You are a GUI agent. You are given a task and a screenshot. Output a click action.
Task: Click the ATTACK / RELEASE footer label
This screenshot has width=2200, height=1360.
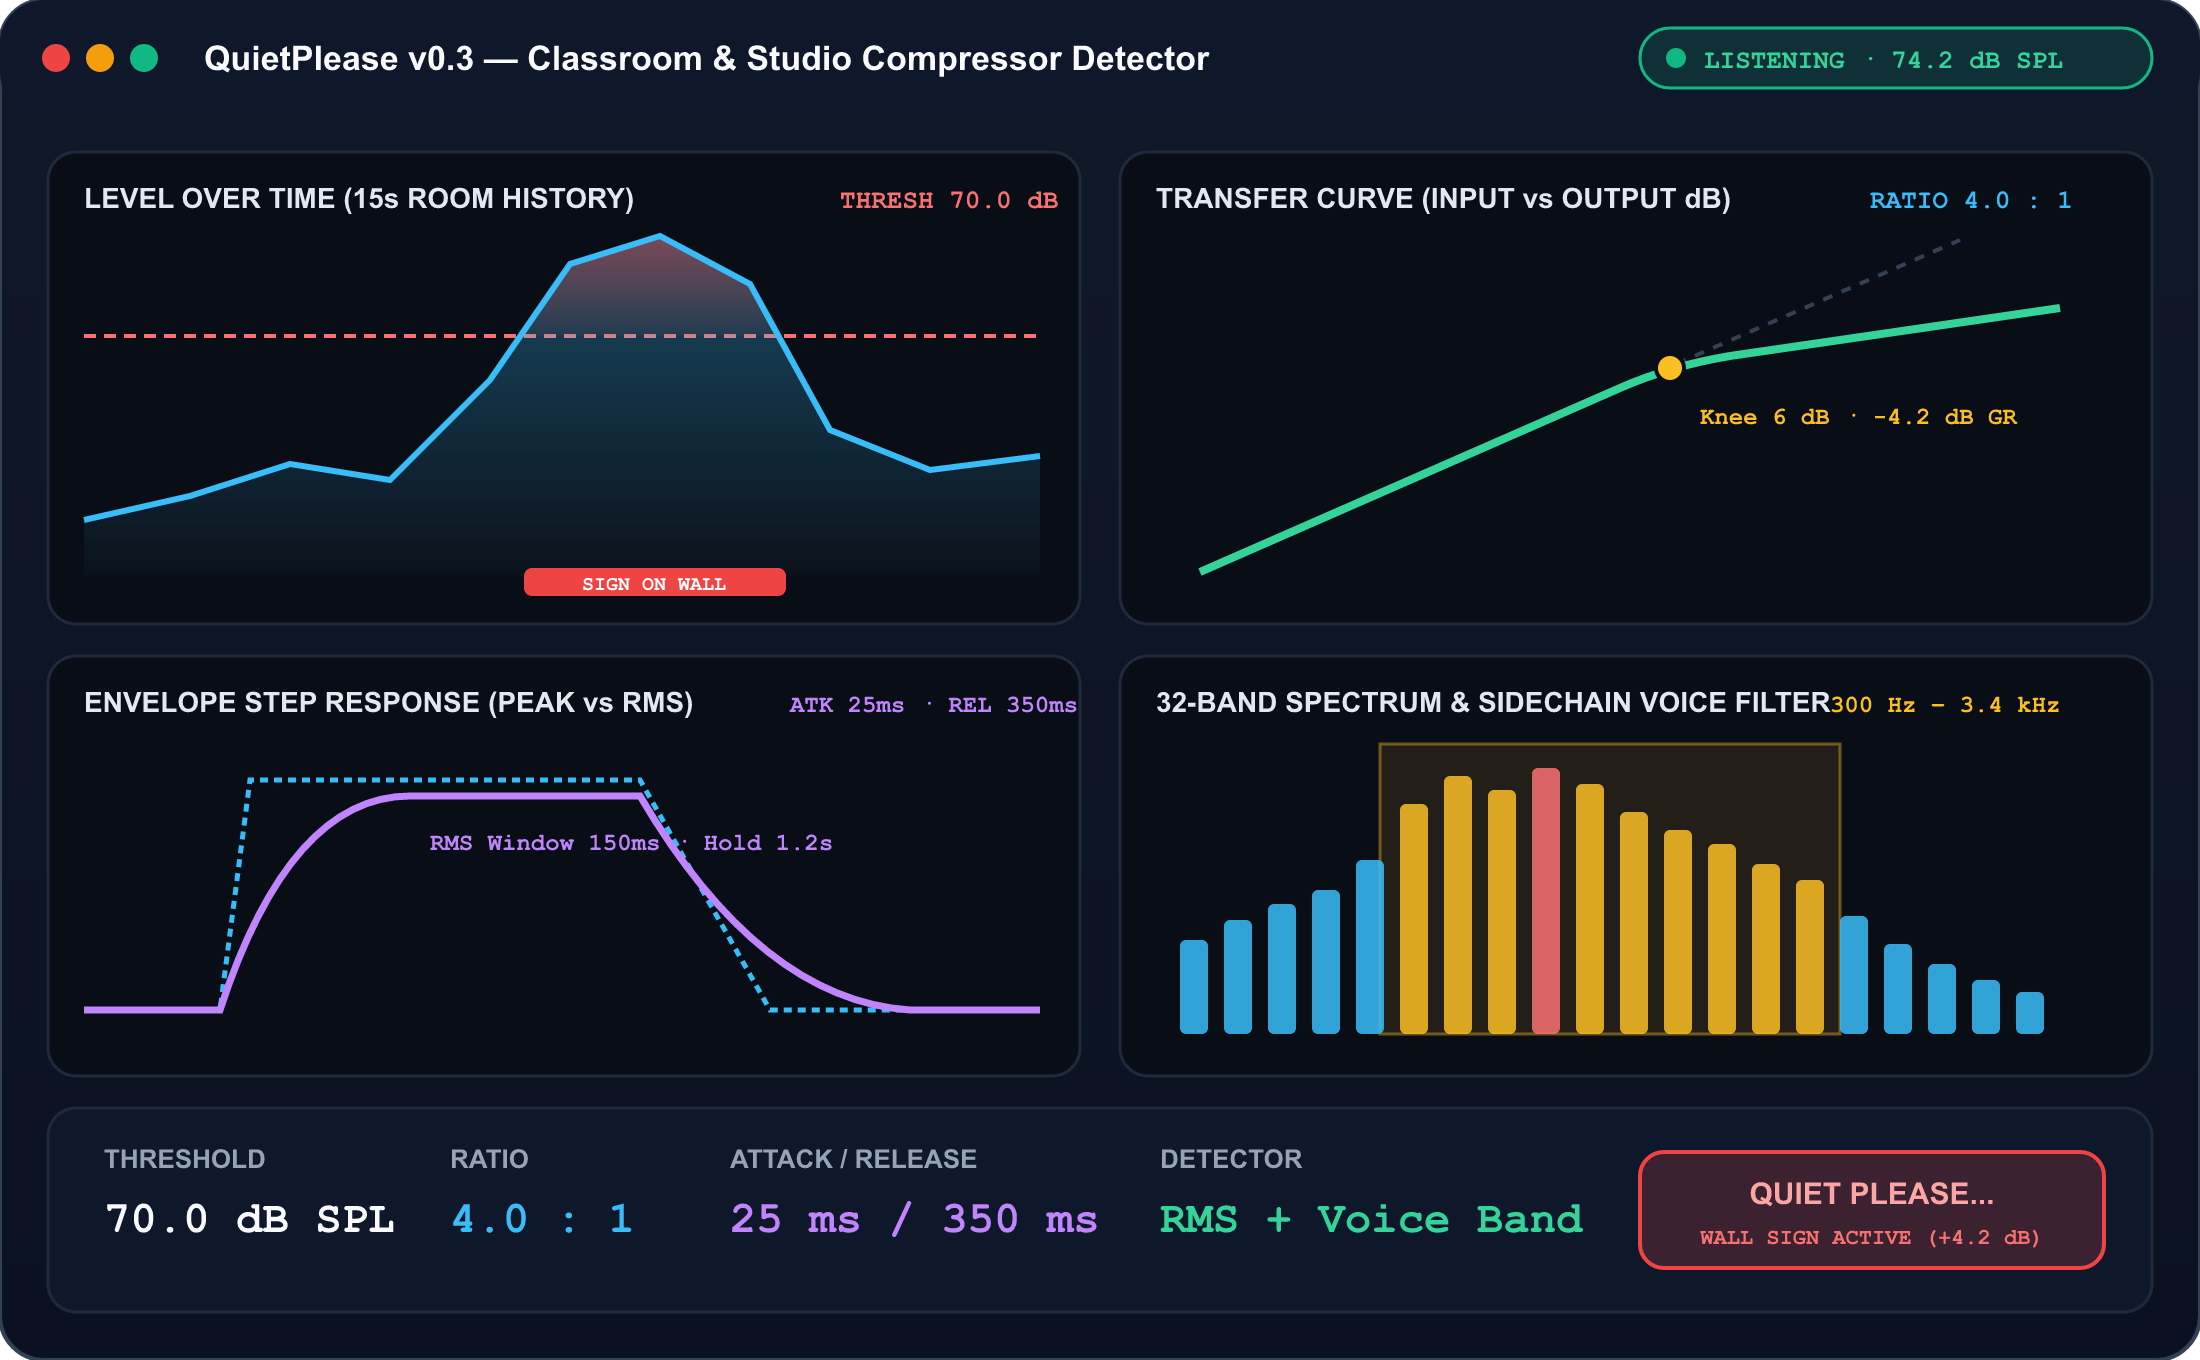point(853,1159)
